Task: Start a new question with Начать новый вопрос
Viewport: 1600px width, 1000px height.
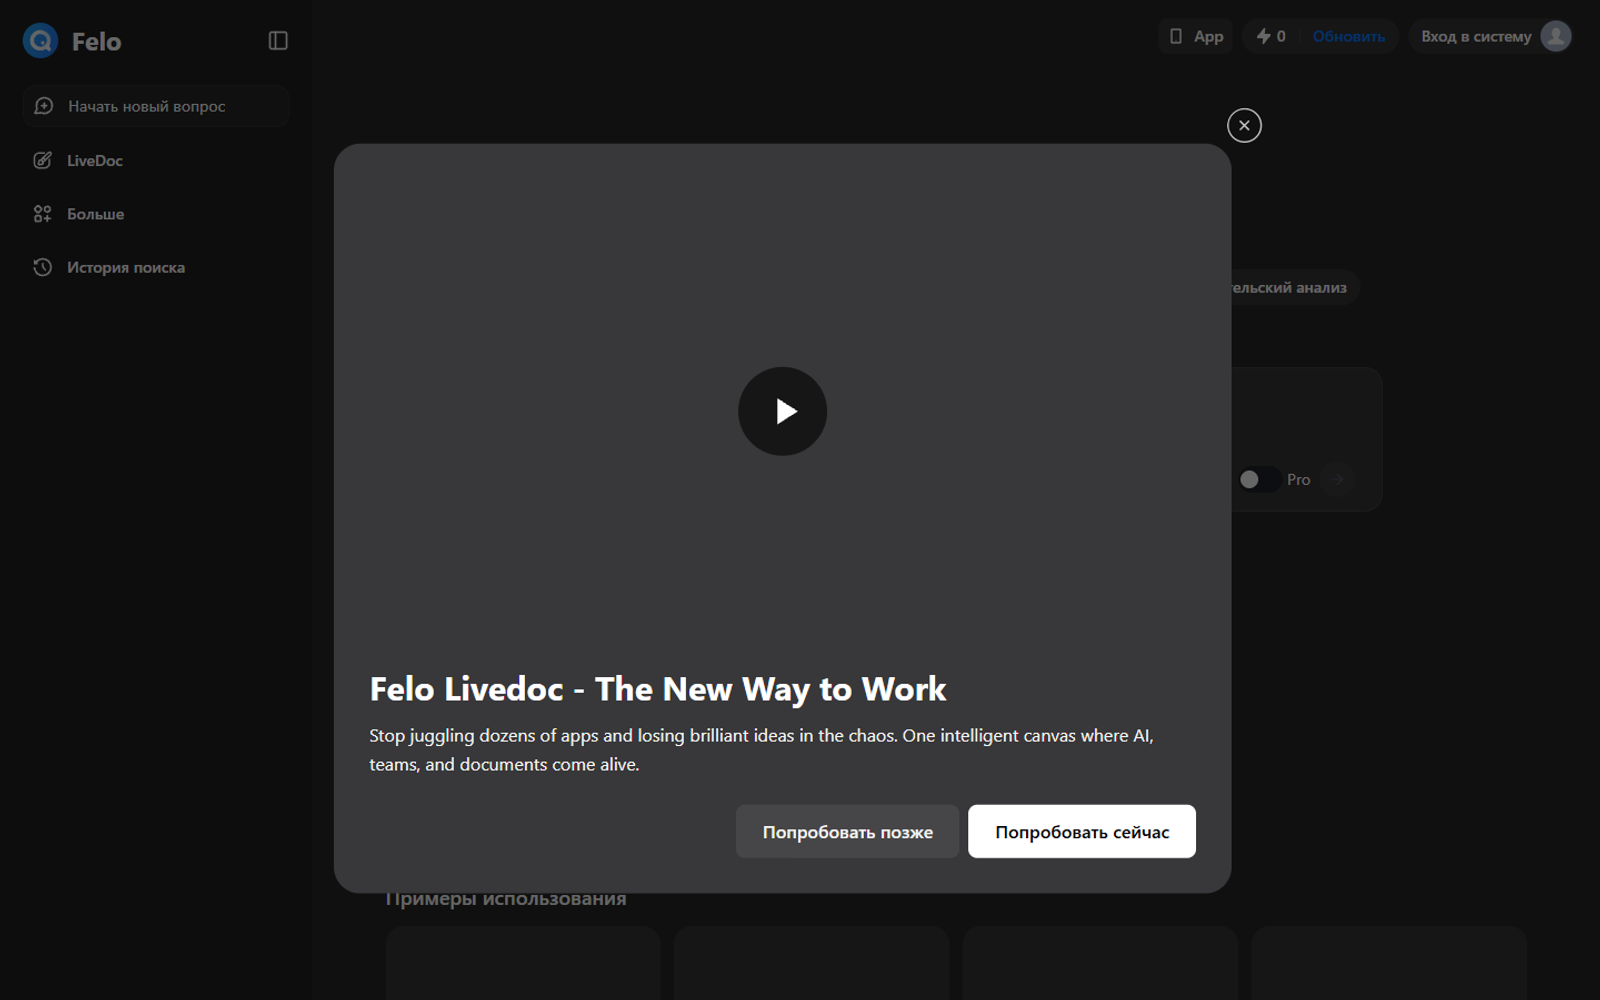Action: tap(156, 106)
